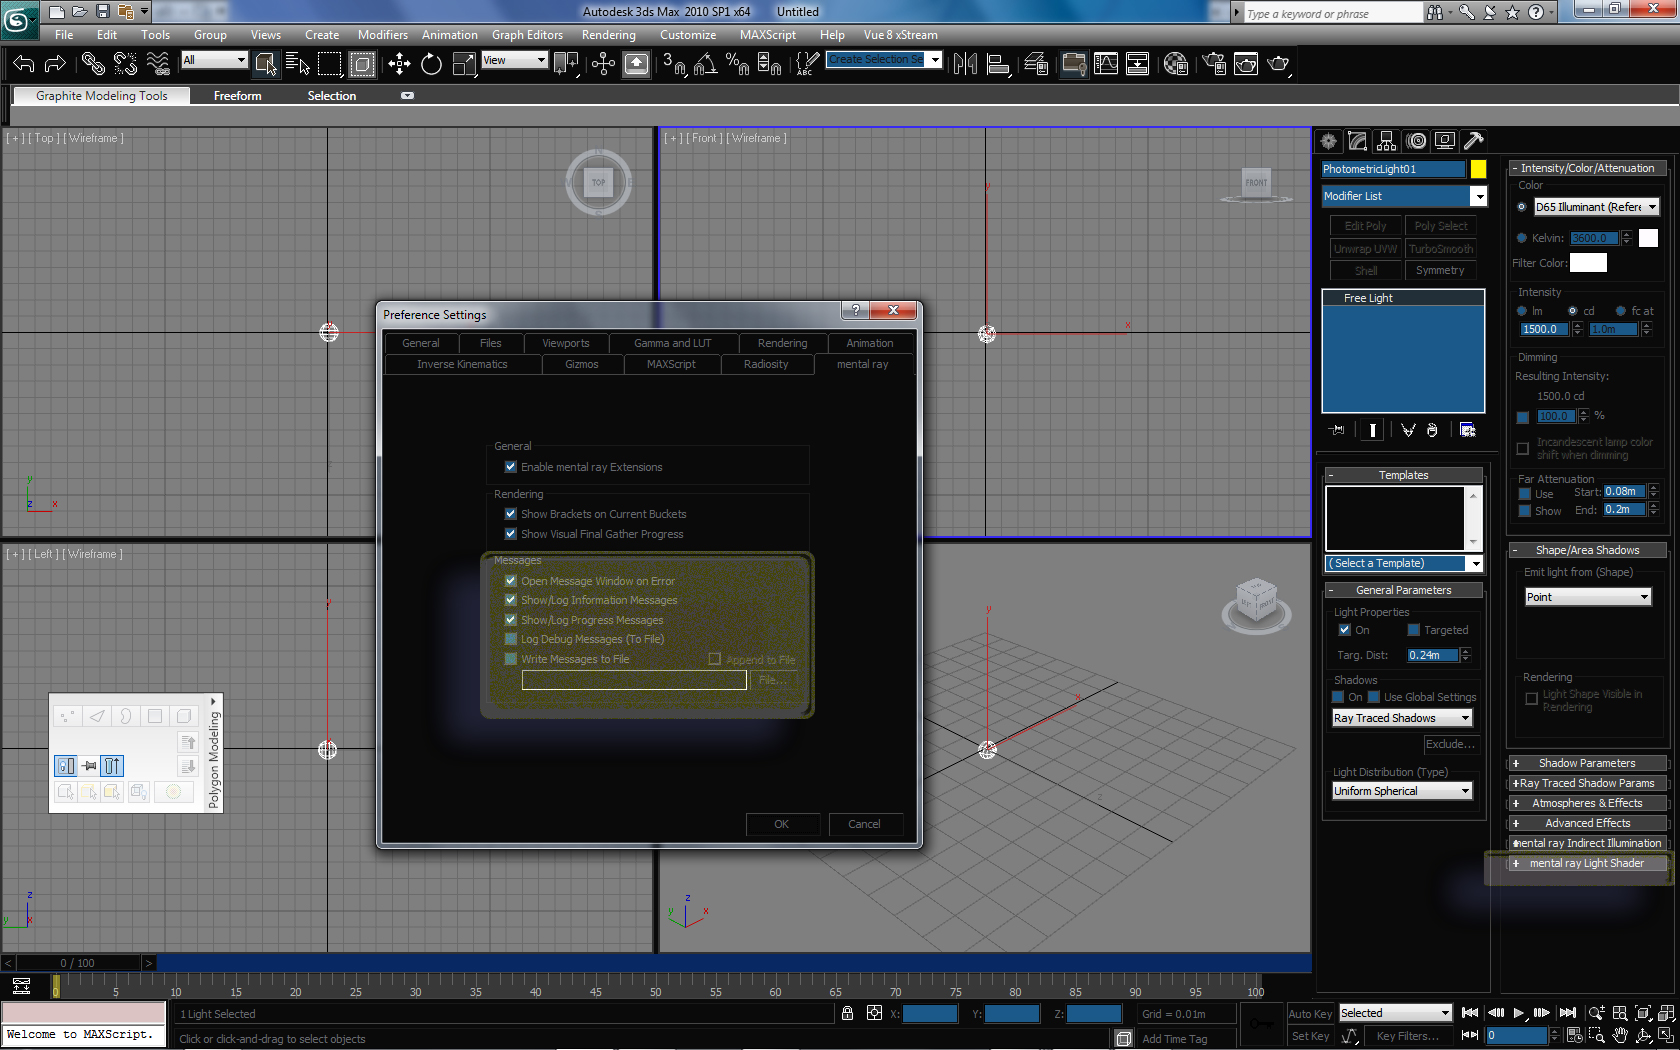Switch to the Utilities command panel
This screenshot has width=1680, height=1050.
tap(1473, 141)
